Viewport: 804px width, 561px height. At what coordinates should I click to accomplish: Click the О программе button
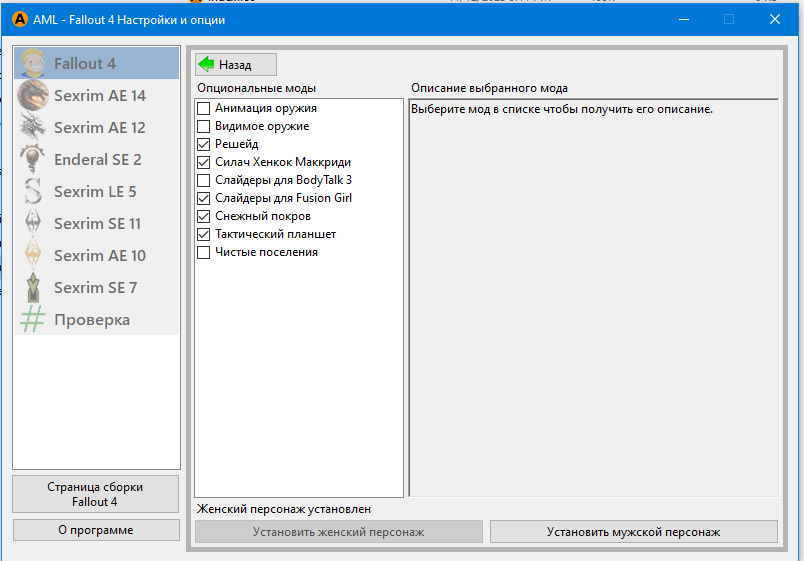(x=95, y=530)
